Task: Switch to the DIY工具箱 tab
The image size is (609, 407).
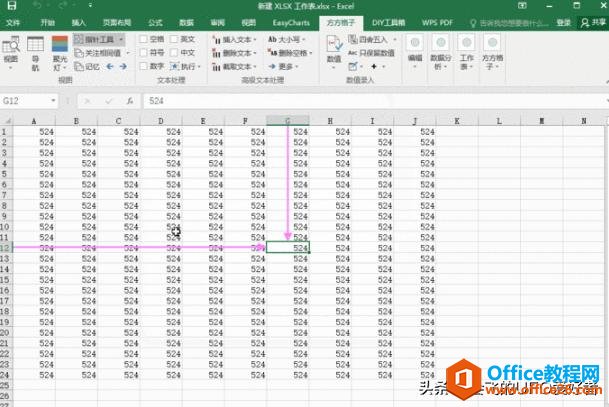Action: click(x=388, y=23)
